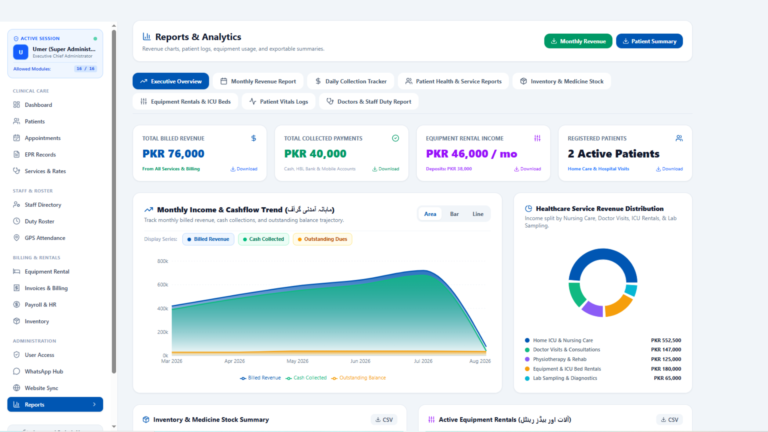This screenshot has height=432, width=768.
Task: Click the Payroll & HR icon
Action: point(17,305)
